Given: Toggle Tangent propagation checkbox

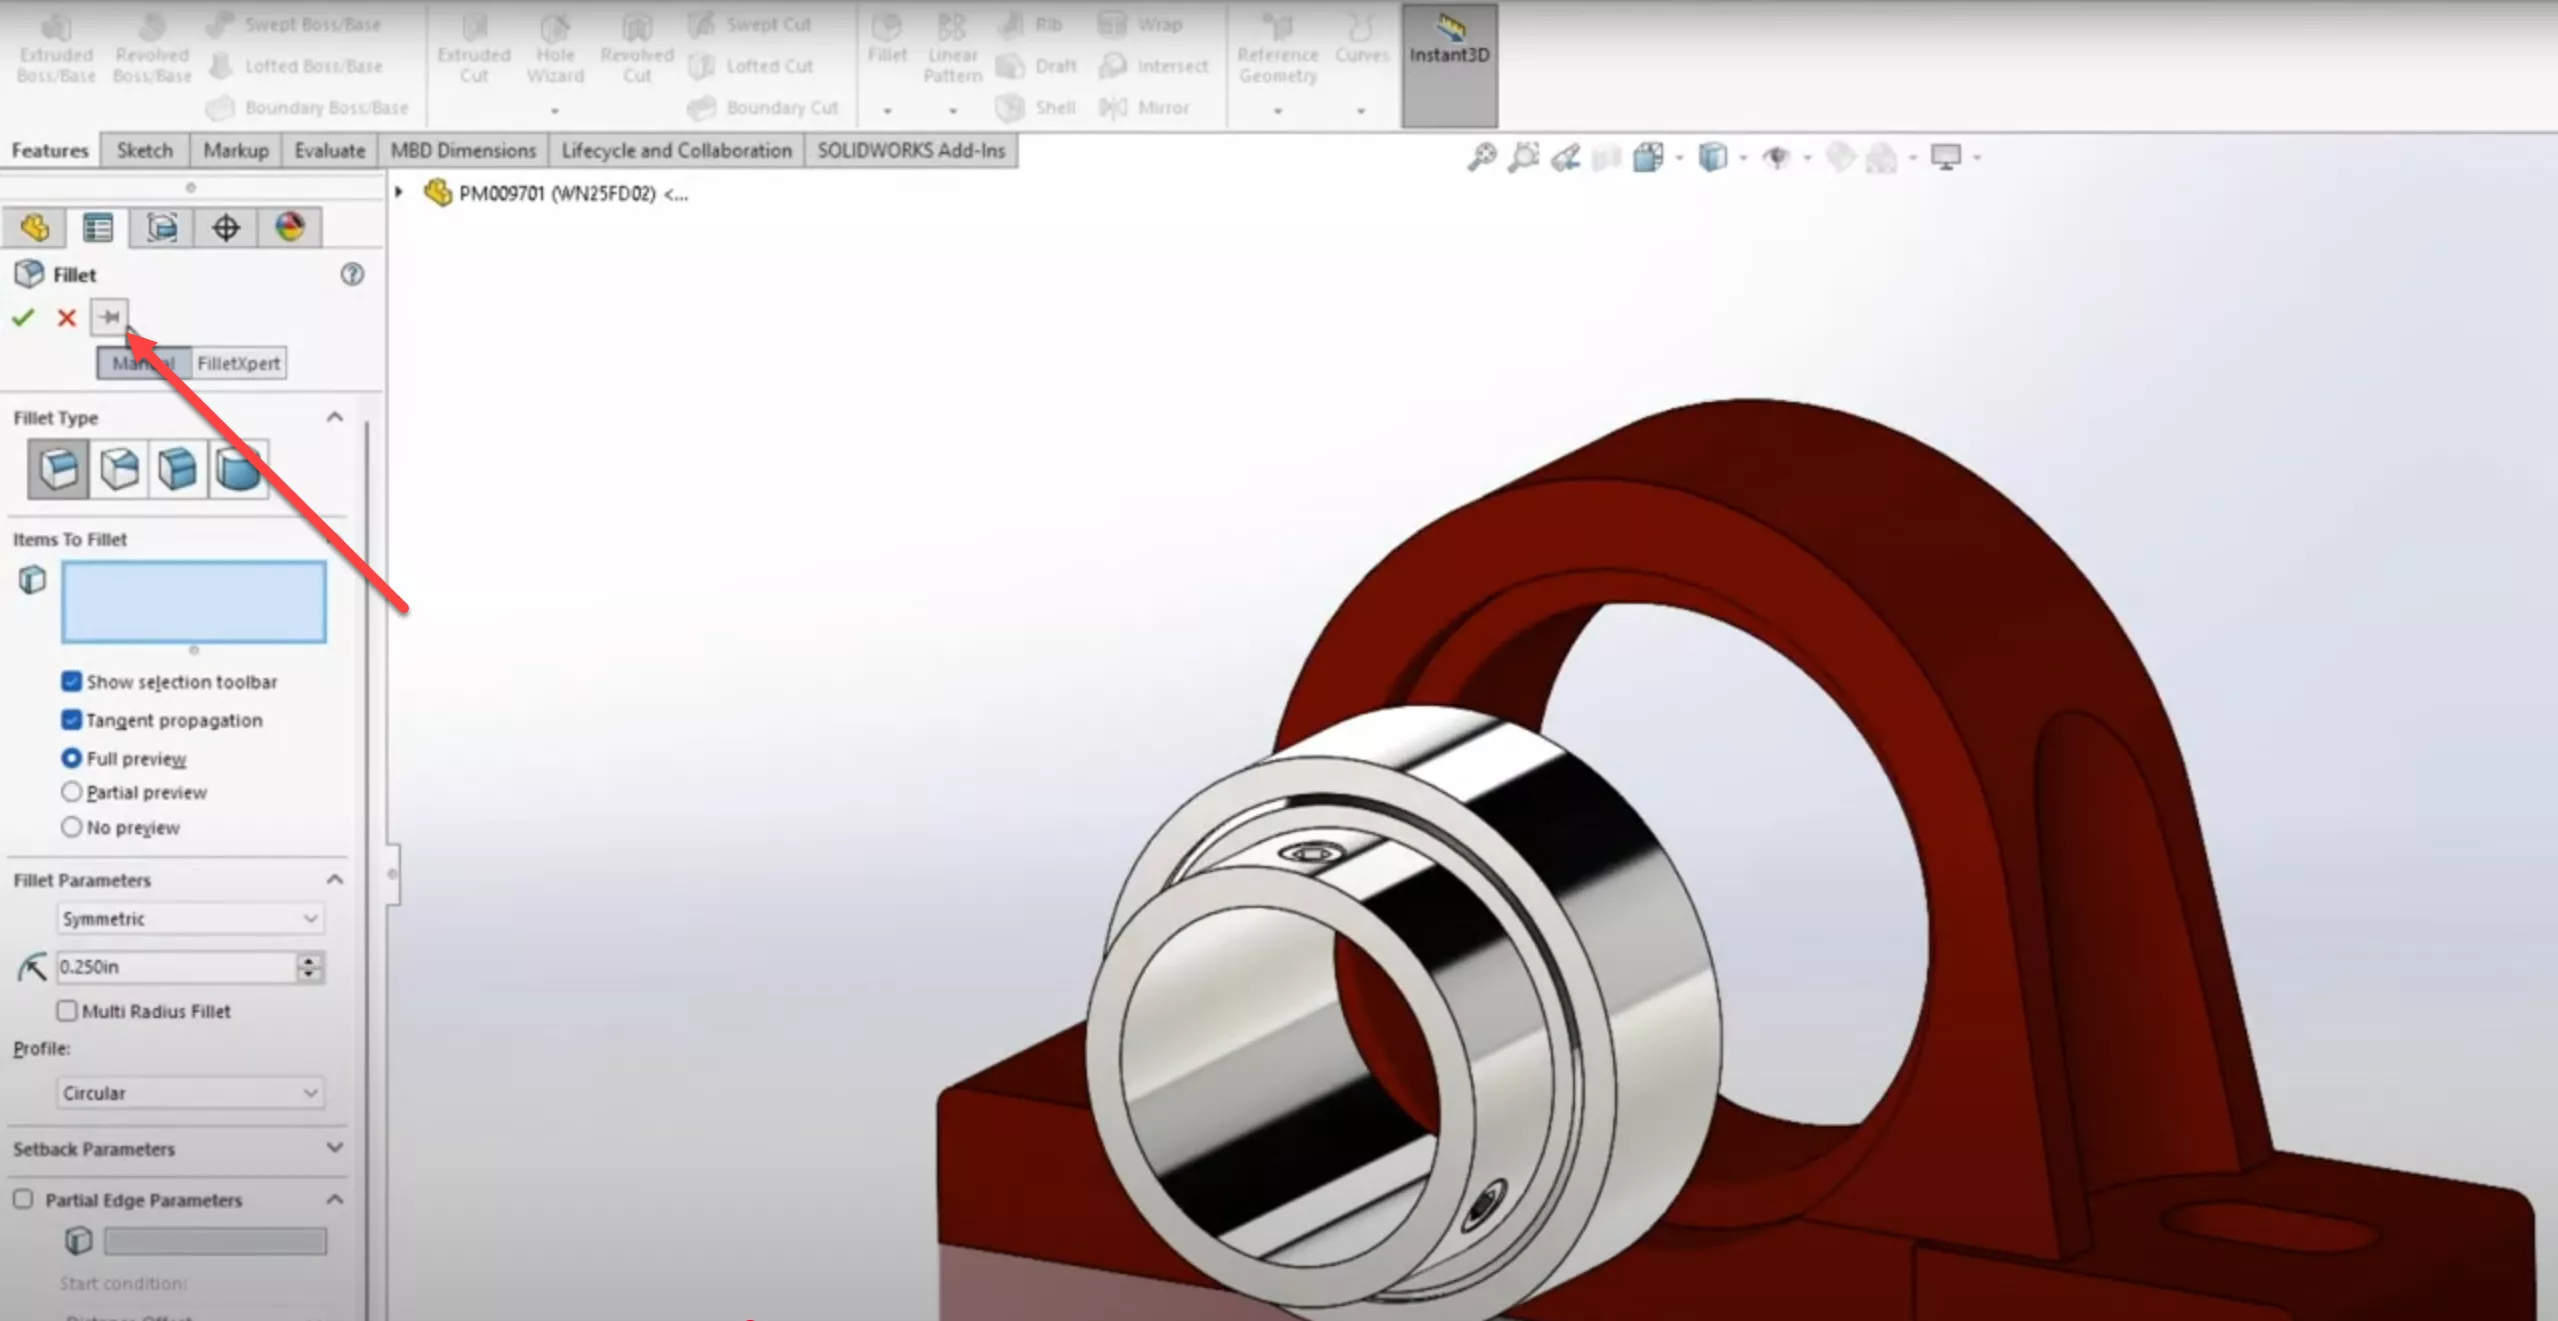Looking at the screenshot, I should pos(71,719).
